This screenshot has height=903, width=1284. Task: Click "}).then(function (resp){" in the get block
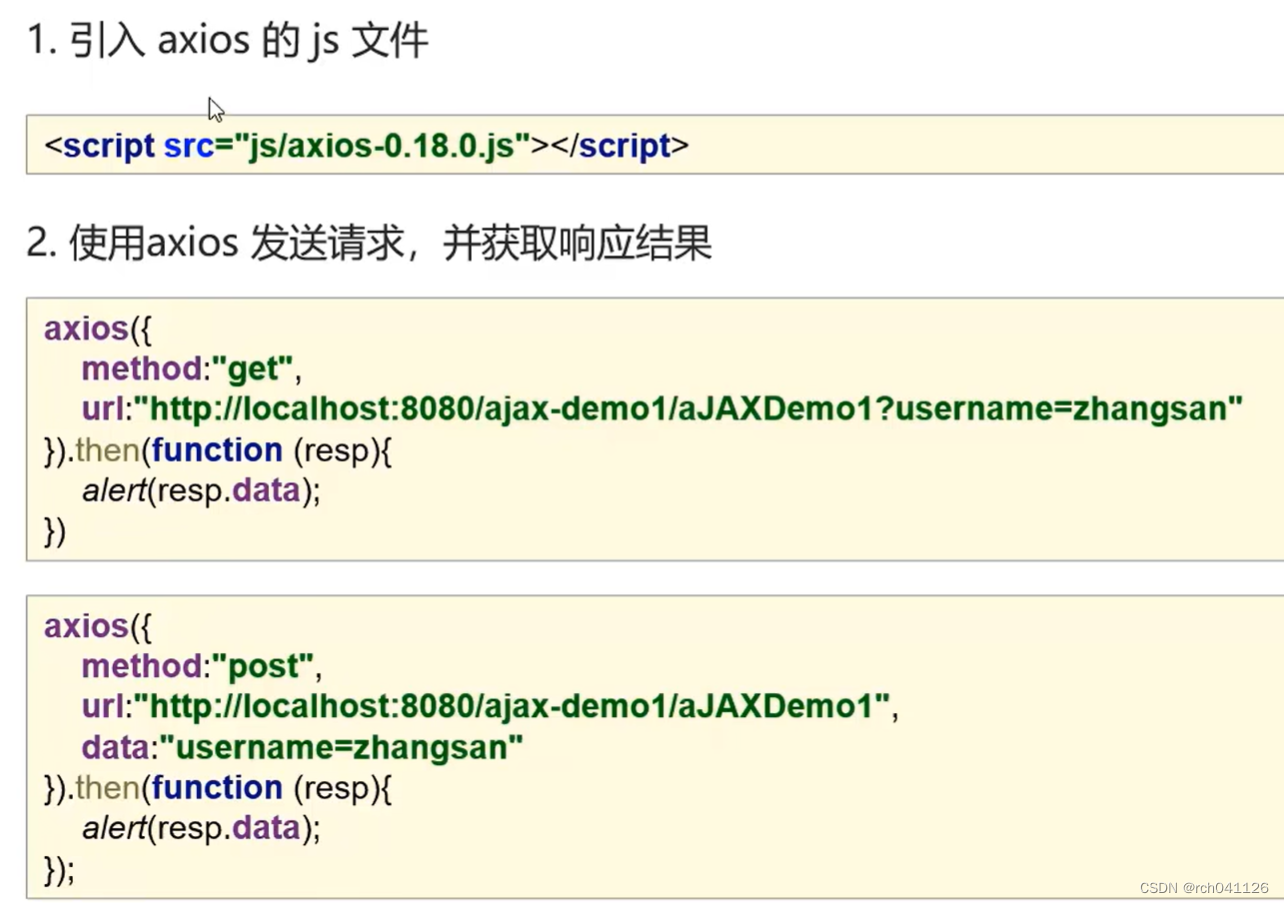point(218,450)
